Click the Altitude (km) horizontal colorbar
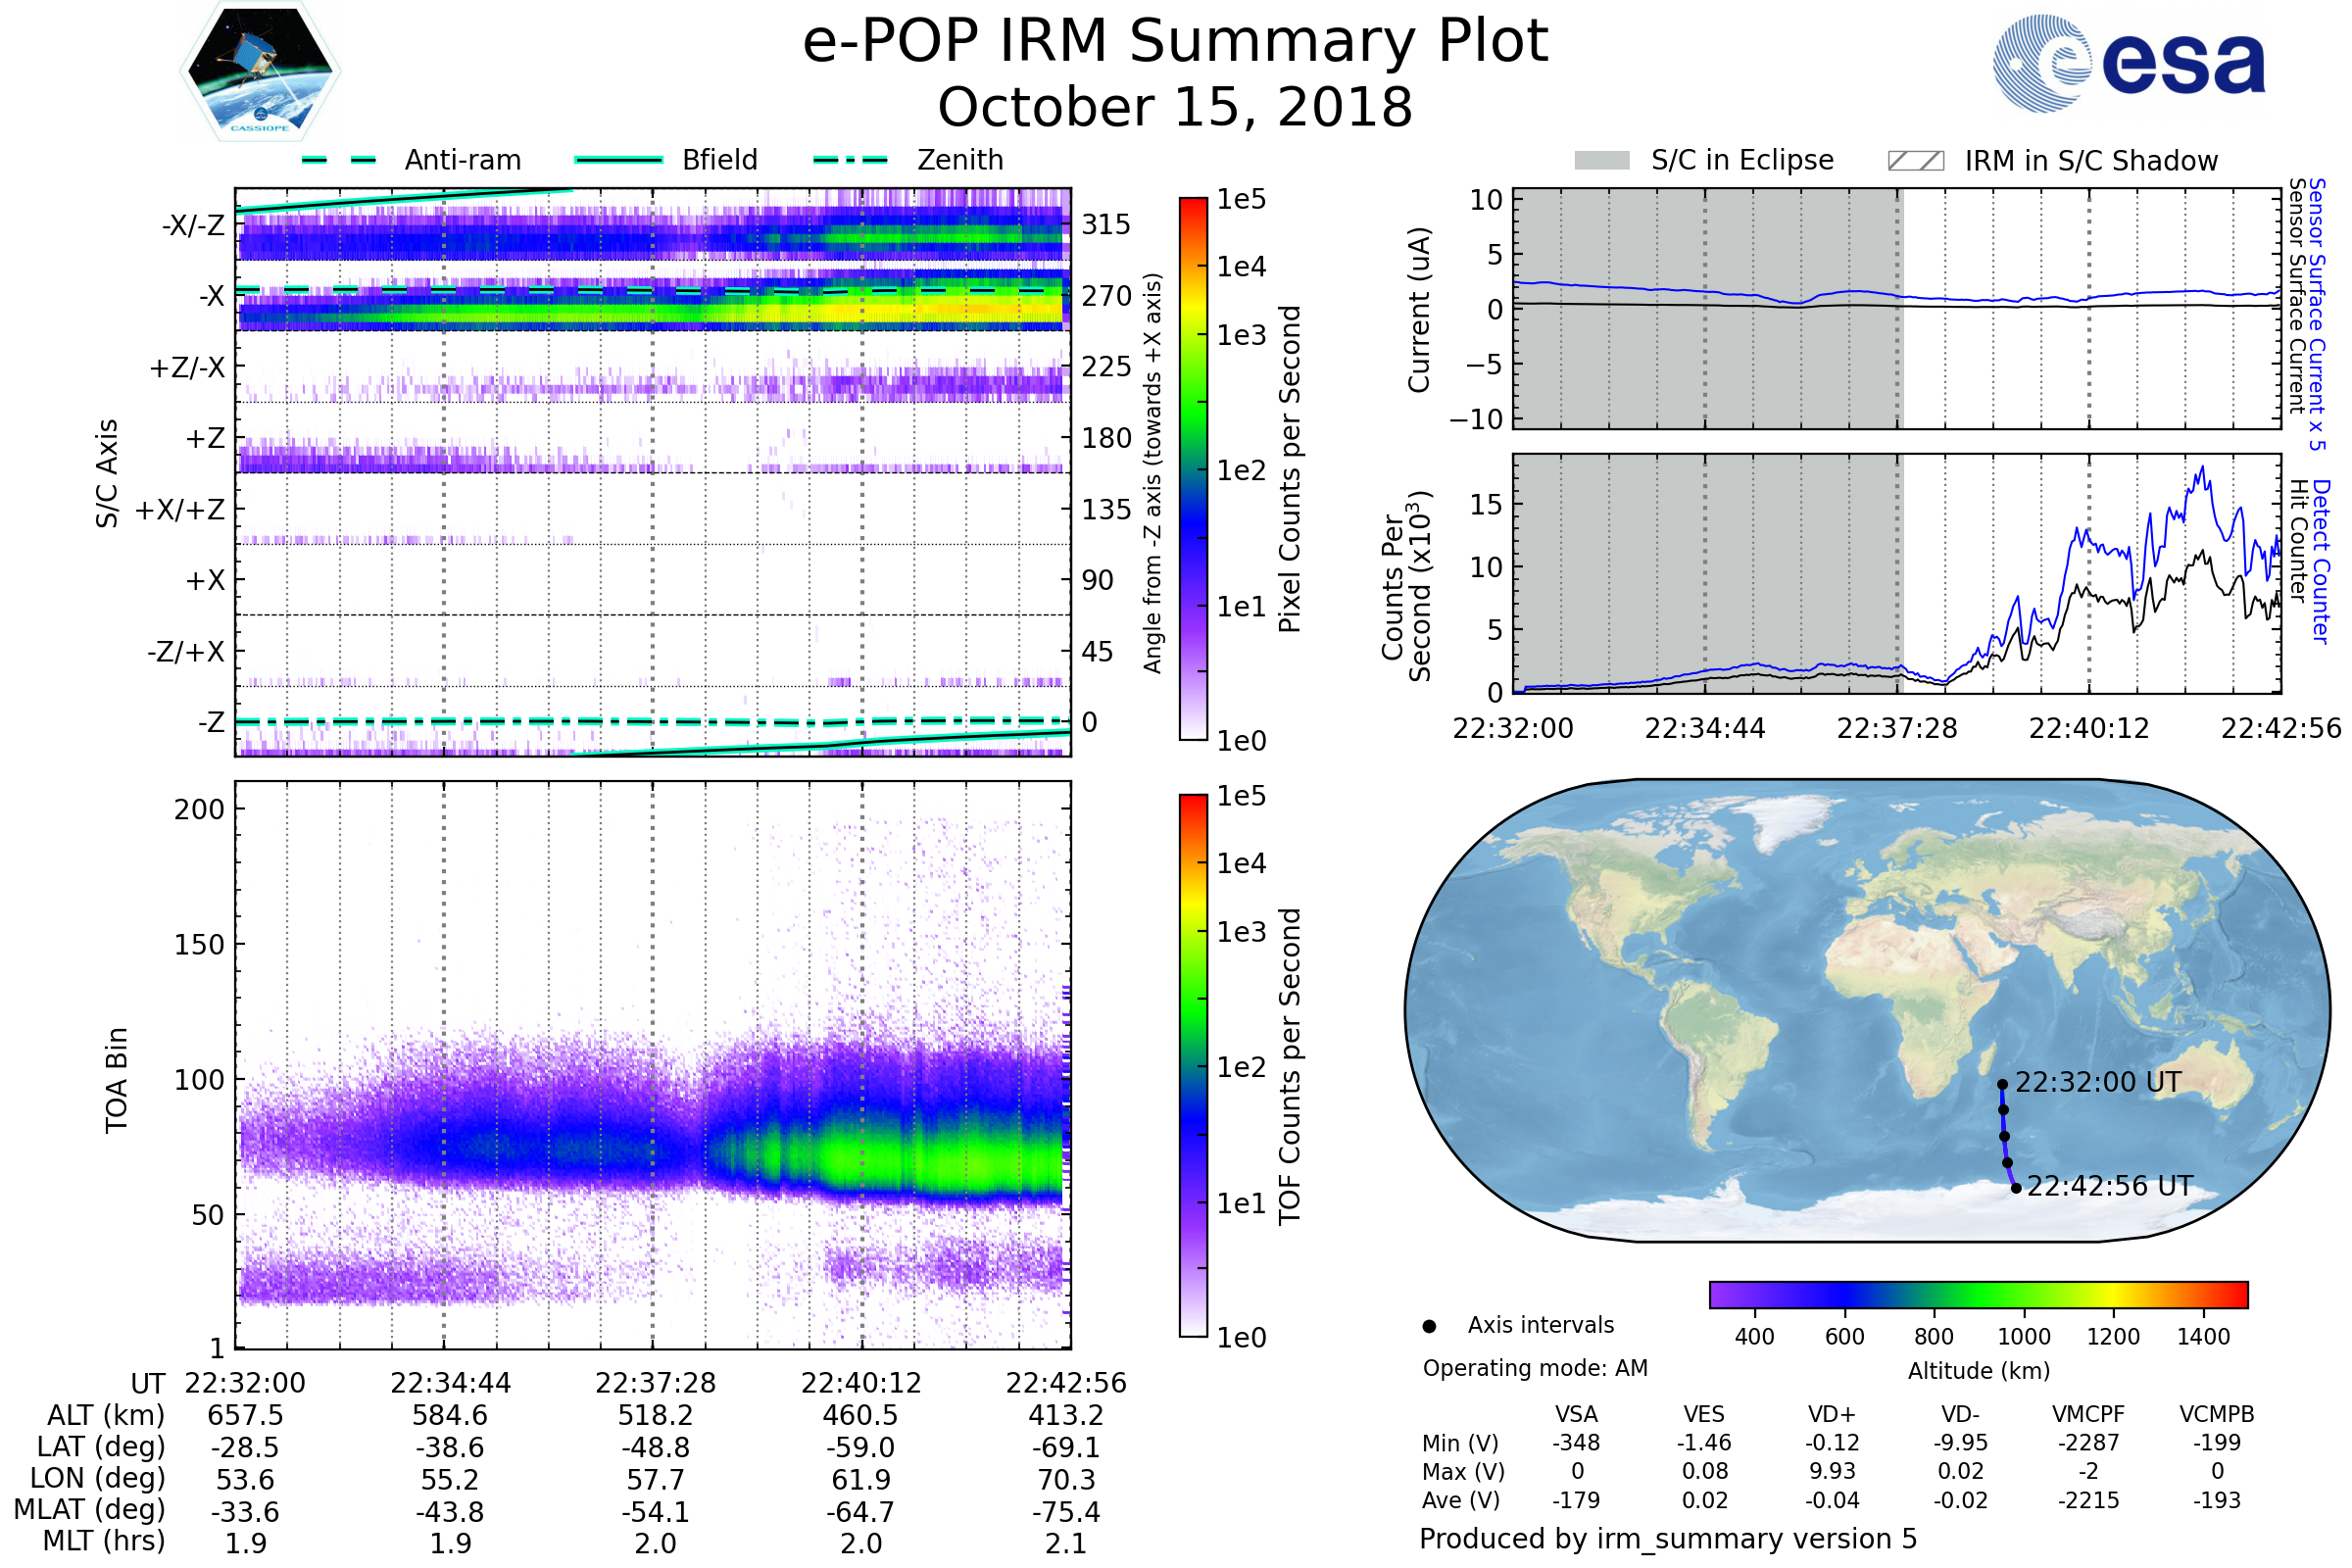Image resolution: width=2352 pixels, height=1568 pixels. [1978, 1294]
